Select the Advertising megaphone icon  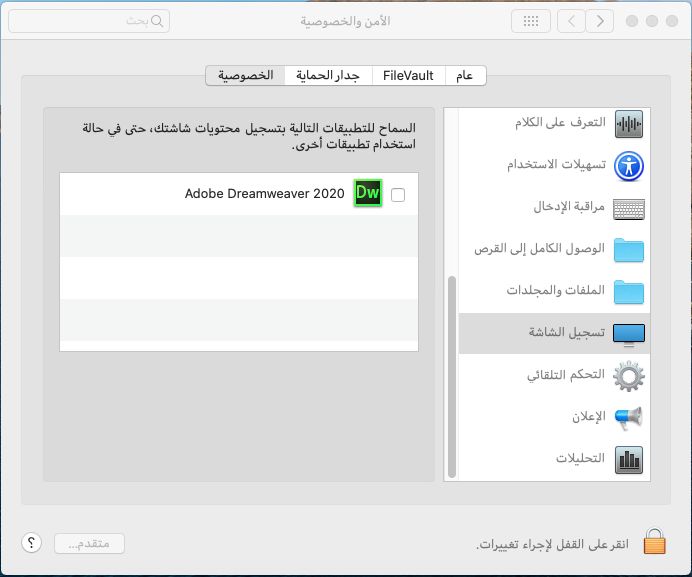[x=628, y=418]
